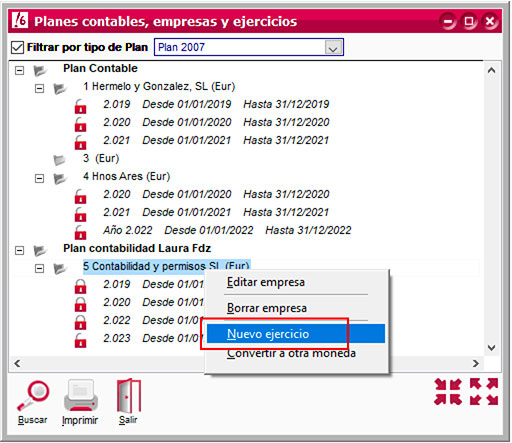Select Hermelo 2.020 exercise row
Screen dimensions: 512x443
click(216, 122)
